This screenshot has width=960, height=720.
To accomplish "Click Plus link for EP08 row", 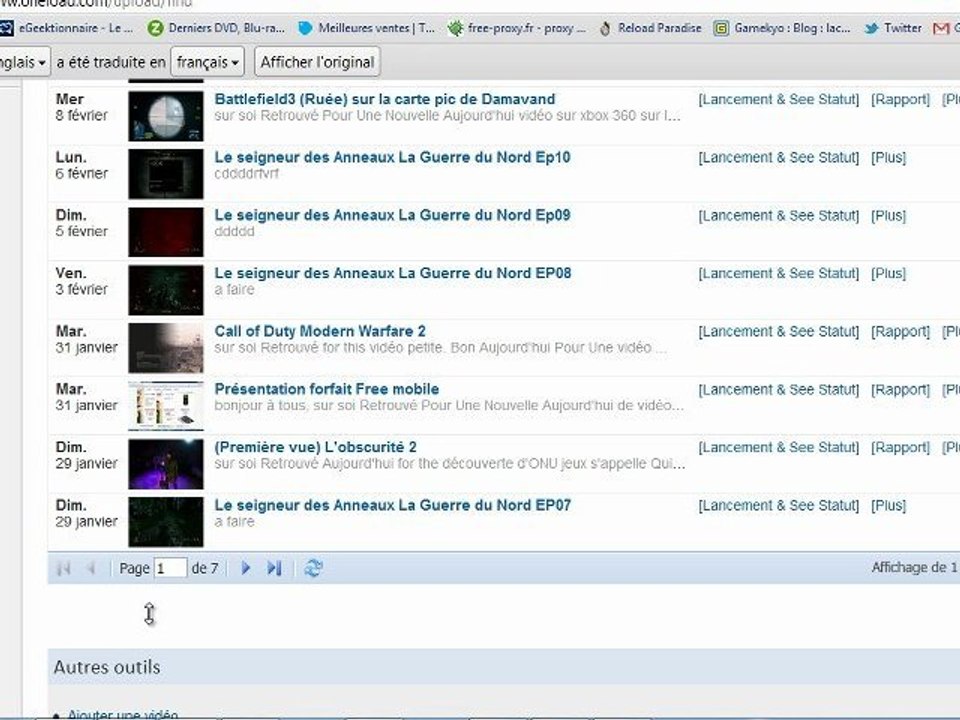I will tap(888, 274).
